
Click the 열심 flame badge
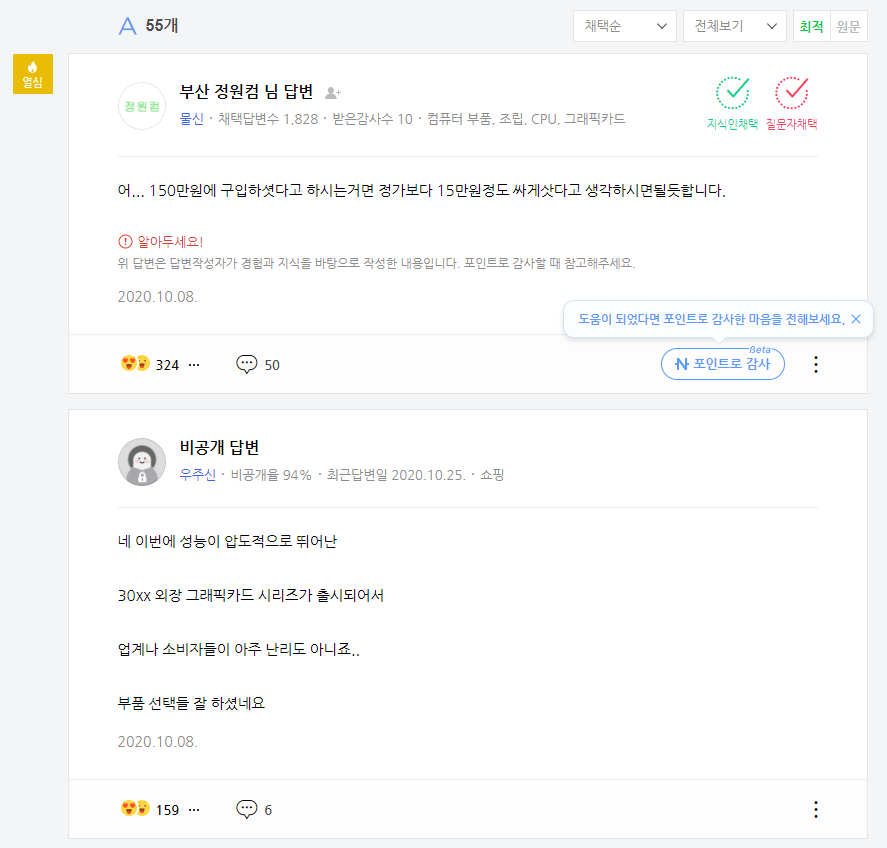pyautogui.click(x=33, y=74)
